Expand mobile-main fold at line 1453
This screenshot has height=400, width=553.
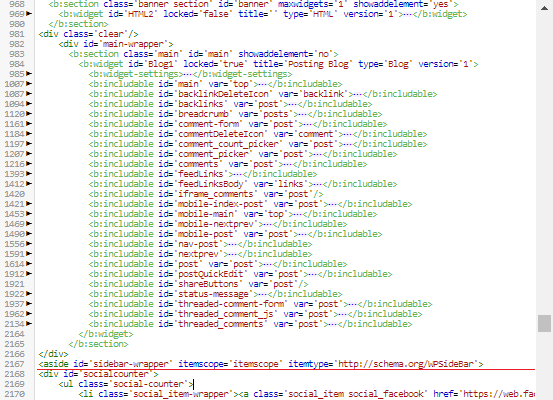[x=29, y=214]
